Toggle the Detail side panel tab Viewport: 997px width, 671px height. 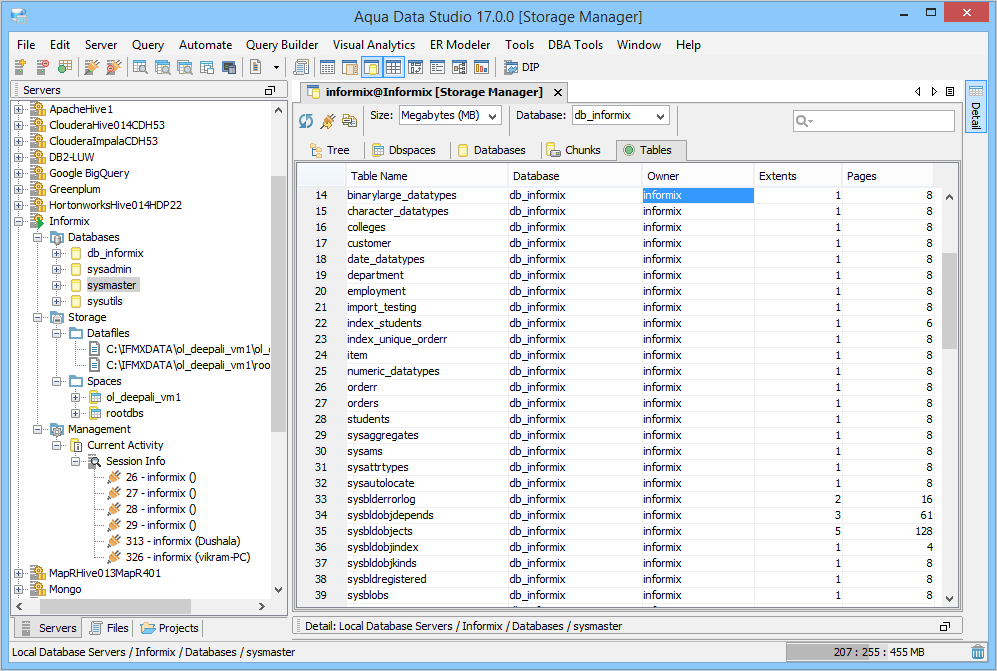[x=975, y=106]
